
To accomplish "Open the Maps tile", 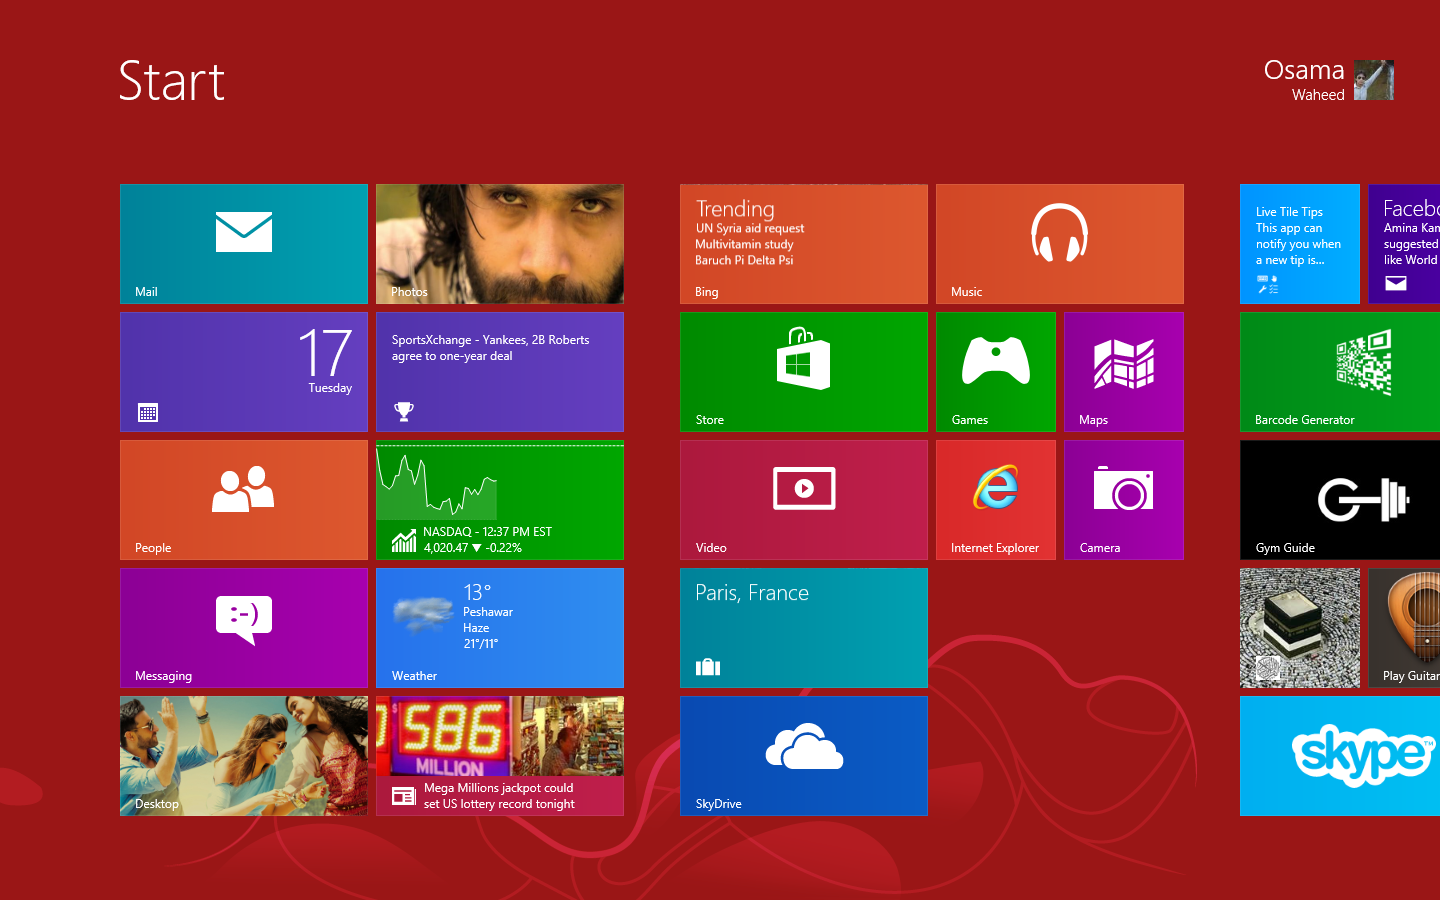I will click(x=1124, y=372).
